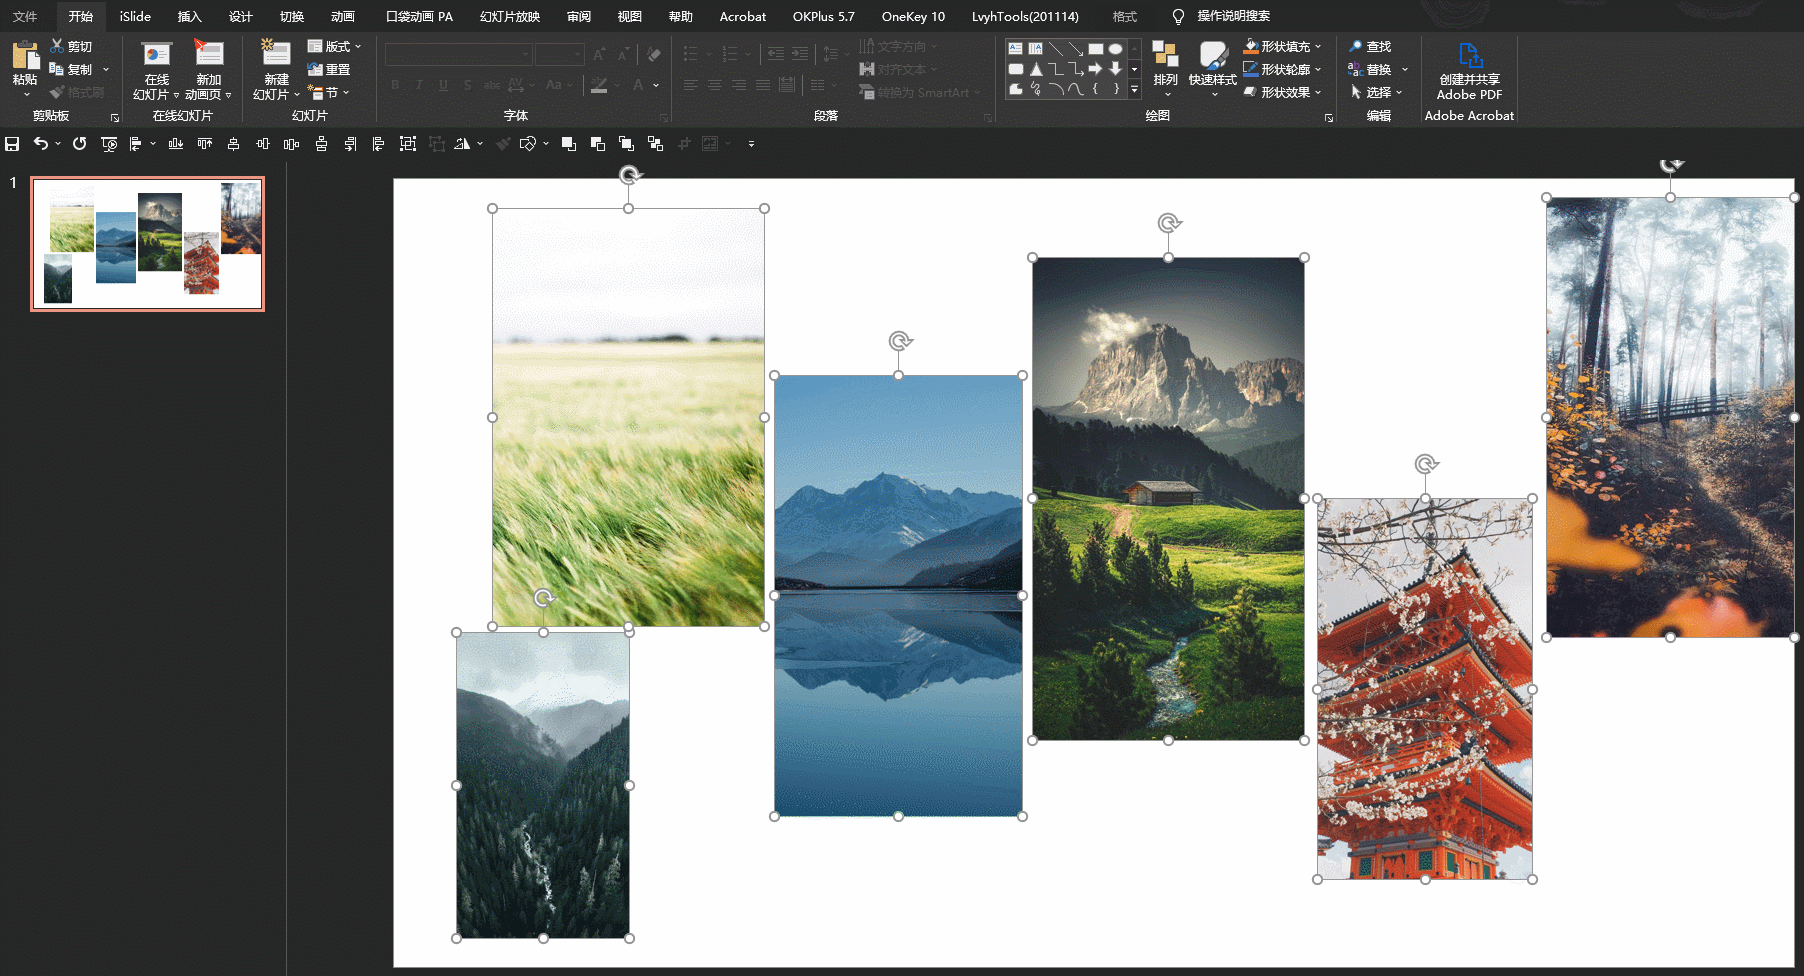Expand the shapes gallery more arrow
The image size is (1804, 976).
click(1134, 90)
